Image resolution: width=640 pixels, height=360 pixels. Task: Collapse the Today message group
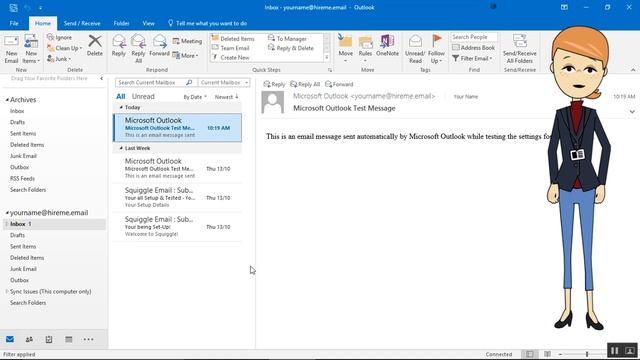121,107
